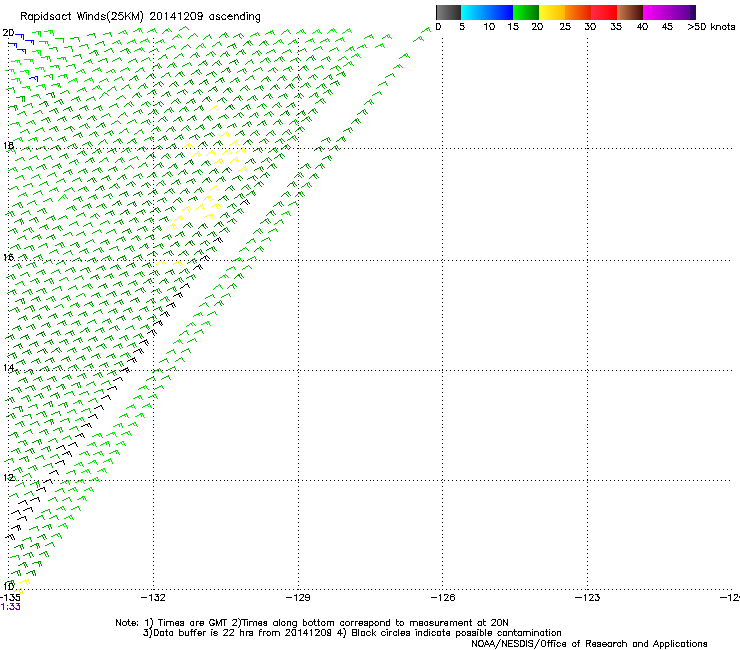Click the '>50 knots' legend label

(x=711, y=27)
